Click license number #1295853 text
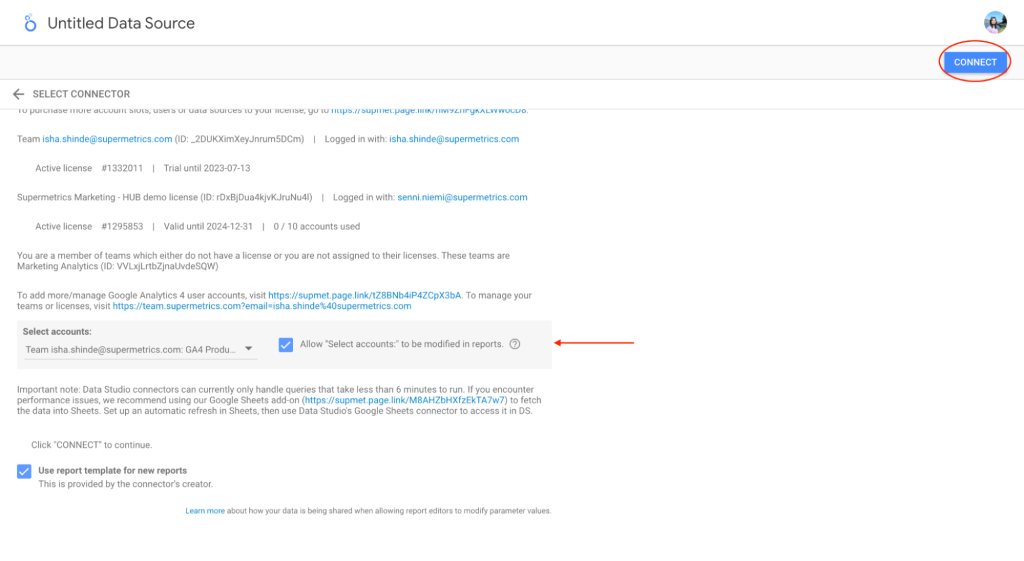1024x561 pixels. pyautogui.click(x=122, y=227)
